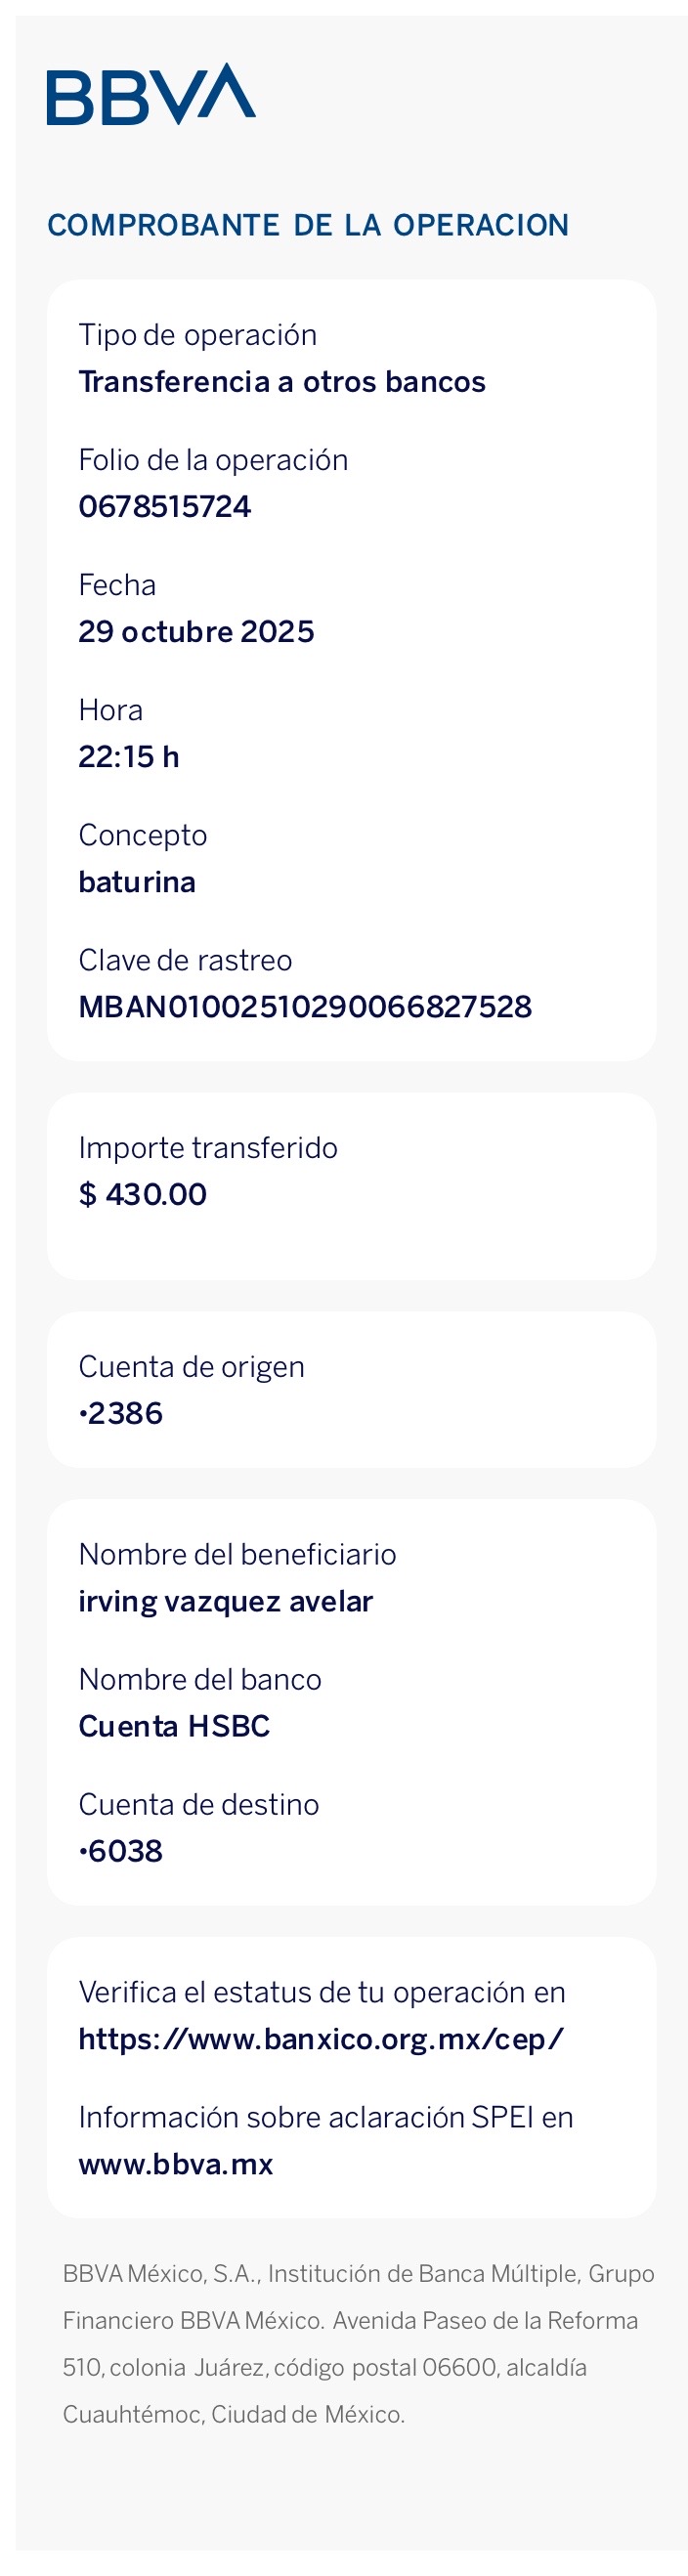Click the Clave de rastreo label
The height and width of the screenshot is (2576, 688).
coord(185,960)
